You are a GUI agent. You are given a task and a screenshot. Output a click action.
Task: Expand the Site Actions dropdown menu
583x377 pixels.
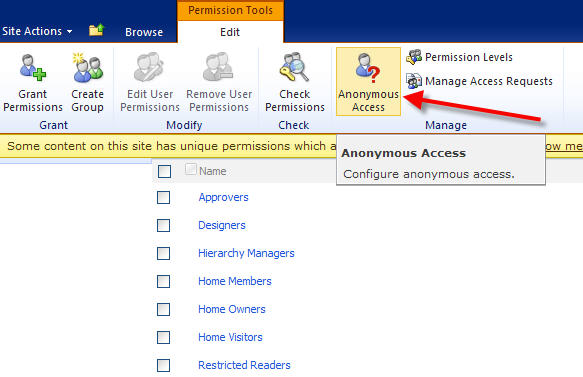pyautogui.click(x=37, y=31)
